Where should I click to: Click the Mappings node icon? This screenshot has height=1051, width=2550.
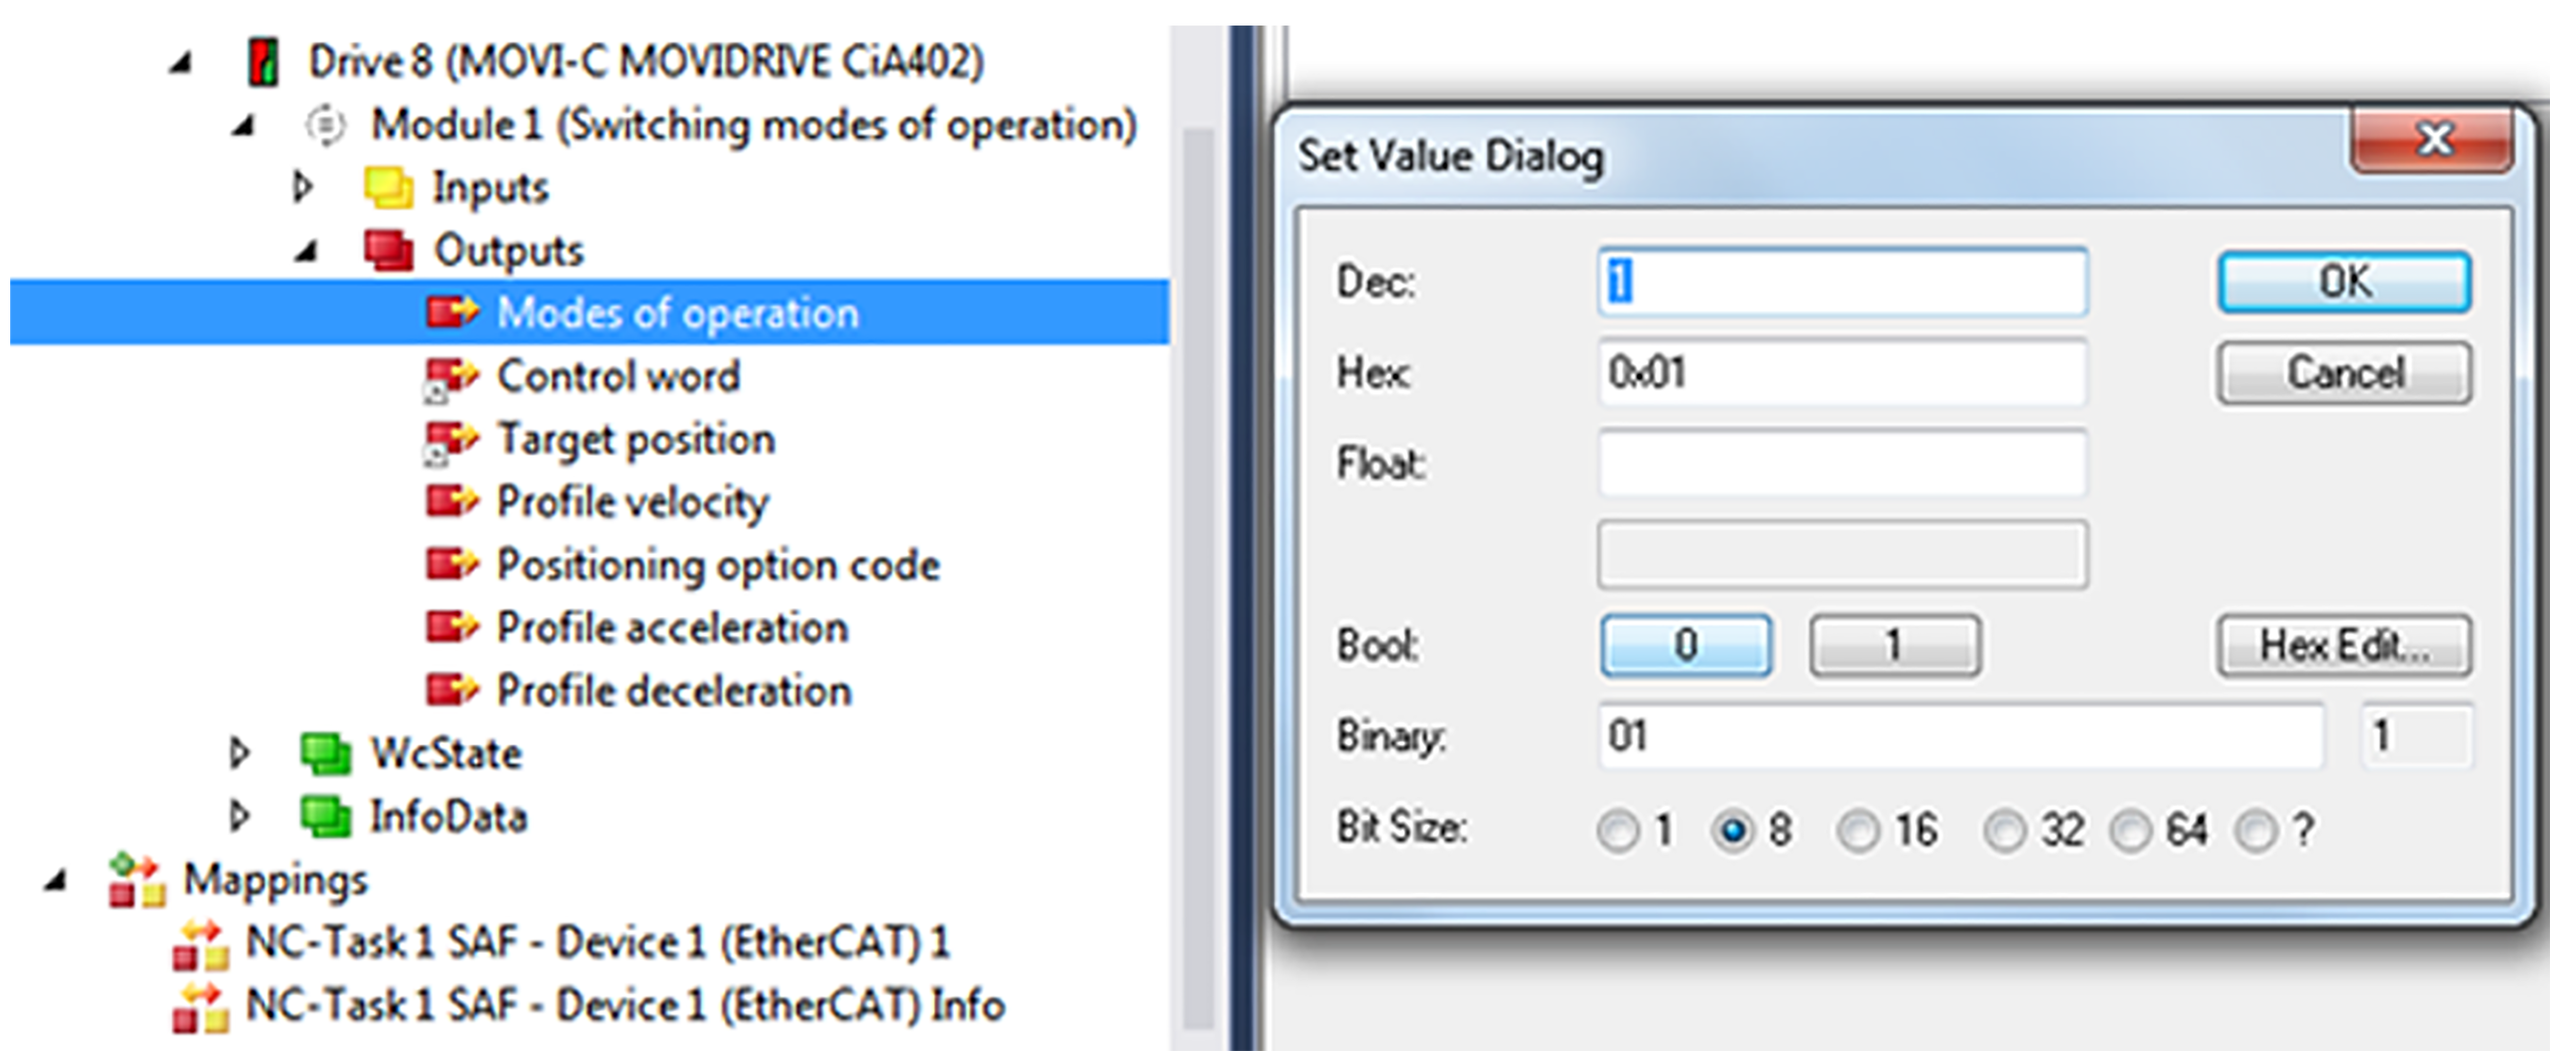137,879
